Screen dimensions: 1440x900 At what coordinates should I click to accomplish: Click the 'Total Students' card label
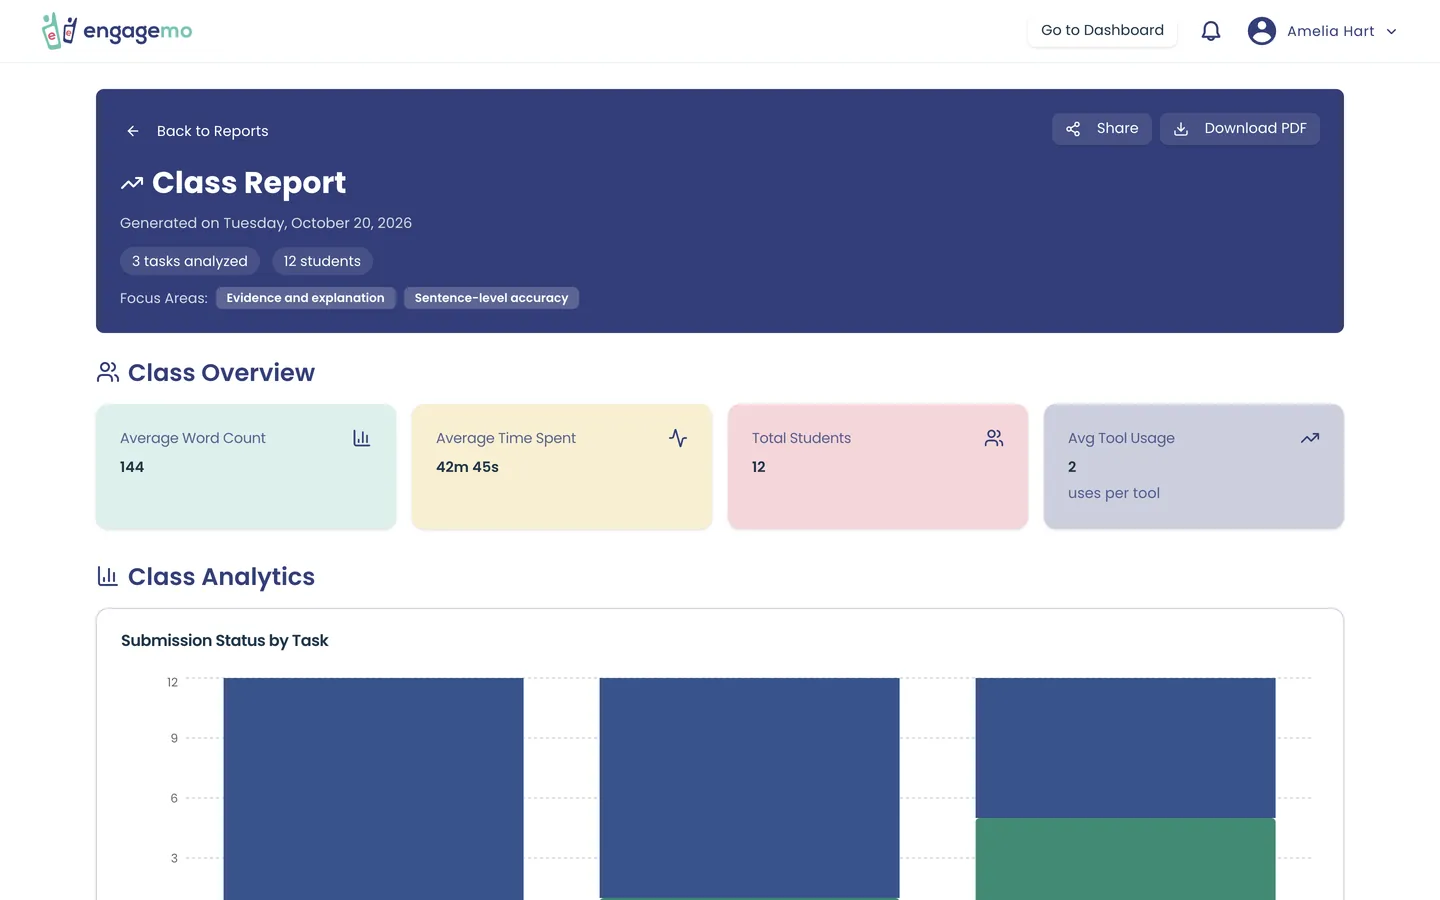point(801,438)
